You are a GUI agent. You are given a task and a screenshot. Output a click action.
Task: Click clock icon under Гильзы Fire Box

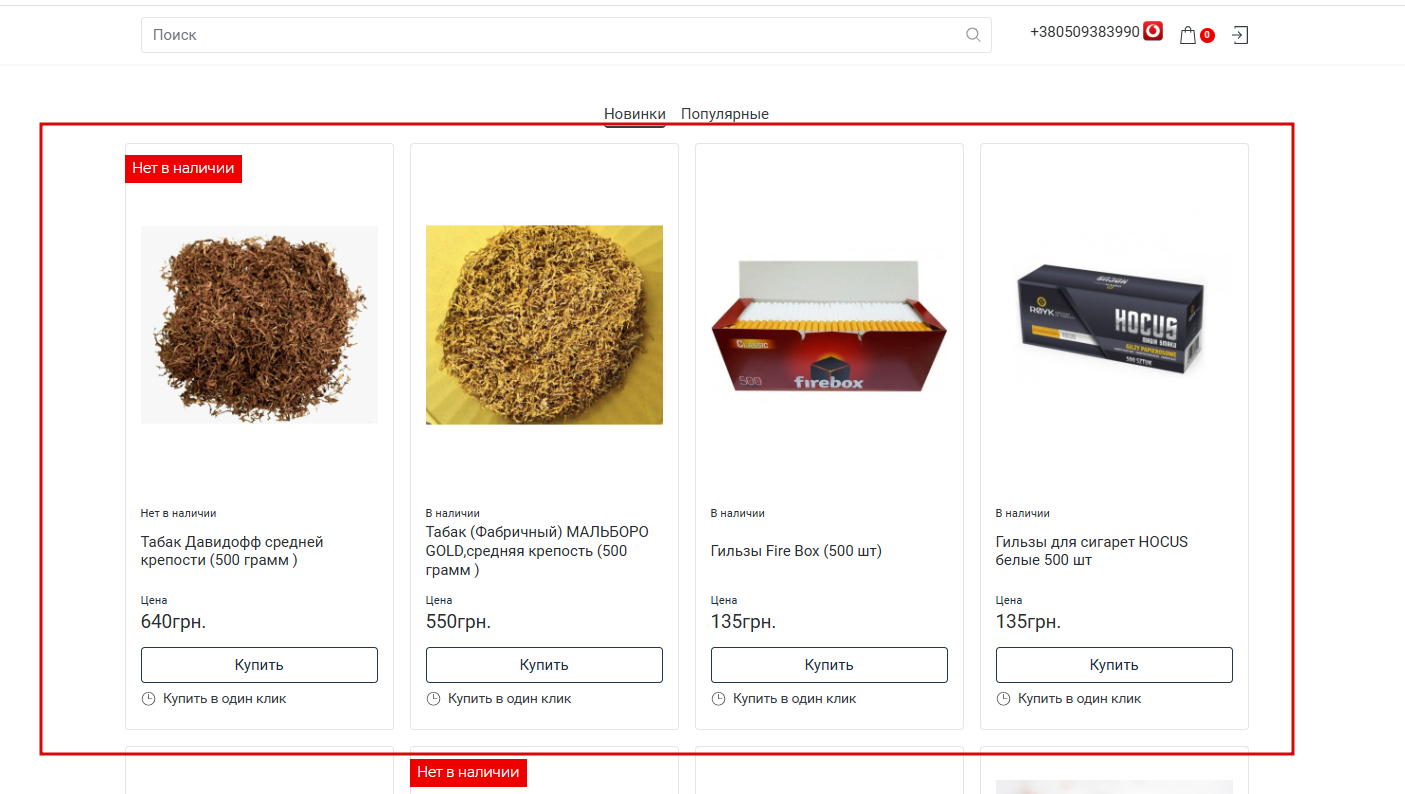(x=718, y=699)
